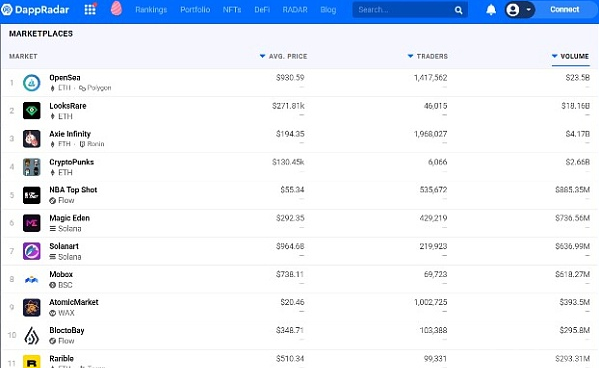Image resolution: width=599 pixels, height=368 pixels.
Task: Click the Axie Infinity logo icon
Action: click(32, 139)
